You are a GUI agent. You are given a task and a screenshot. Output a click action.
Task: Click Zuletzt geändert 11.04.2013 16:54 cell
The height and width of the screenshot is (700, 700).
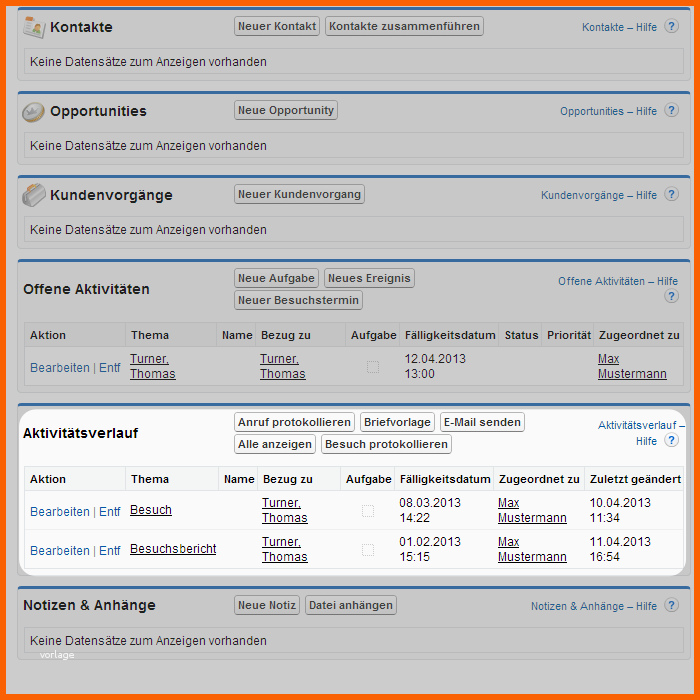(x=620, y=549)
